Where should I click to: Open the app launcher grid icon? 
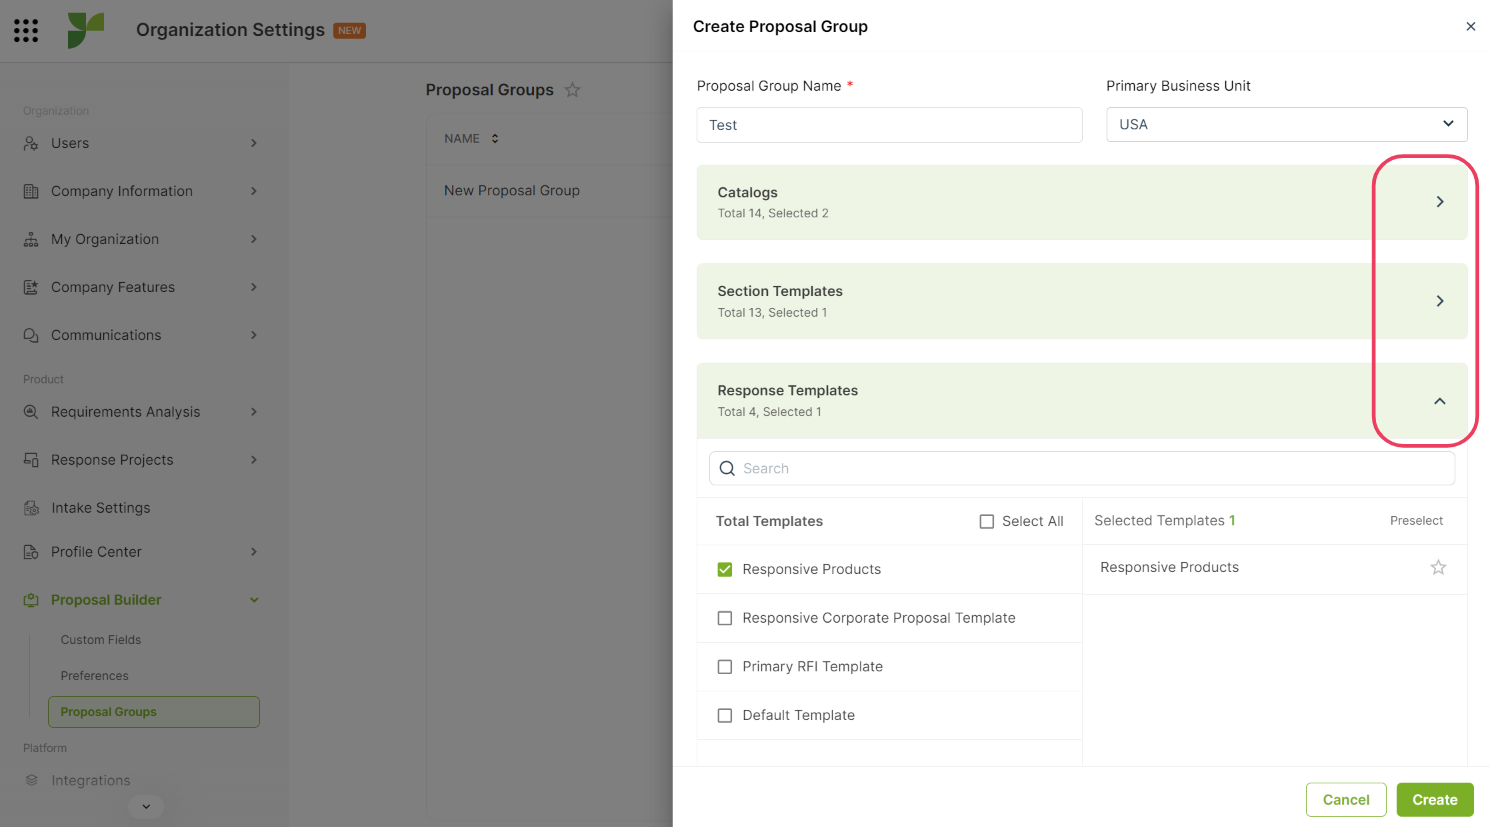tap(26, 30)
